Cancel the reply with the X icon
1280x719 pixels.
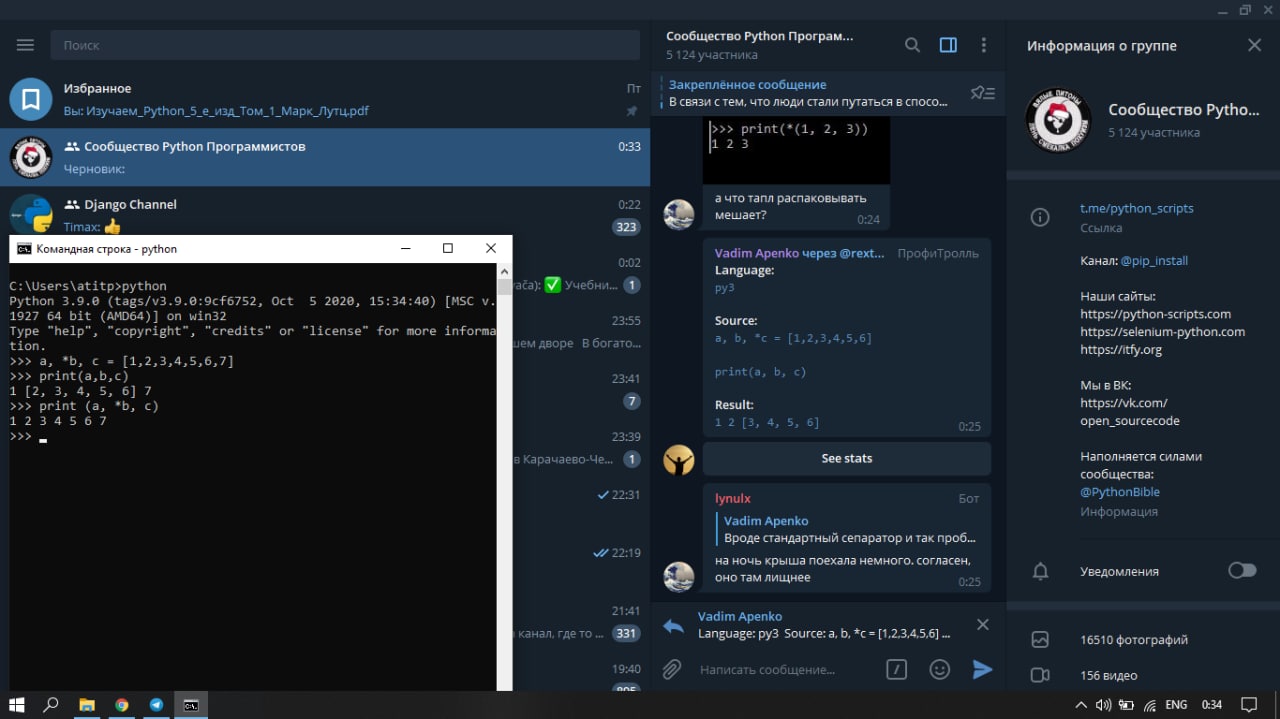[x=982, y=624]
